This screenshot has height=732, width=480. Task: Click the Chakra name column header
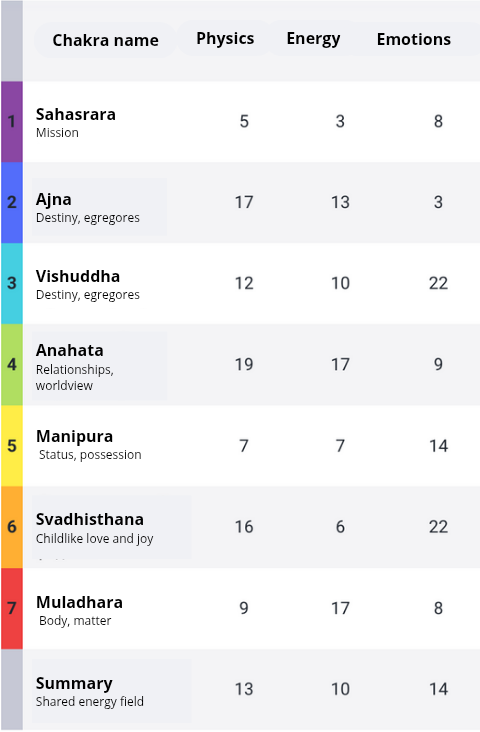[x=106, y=40]
